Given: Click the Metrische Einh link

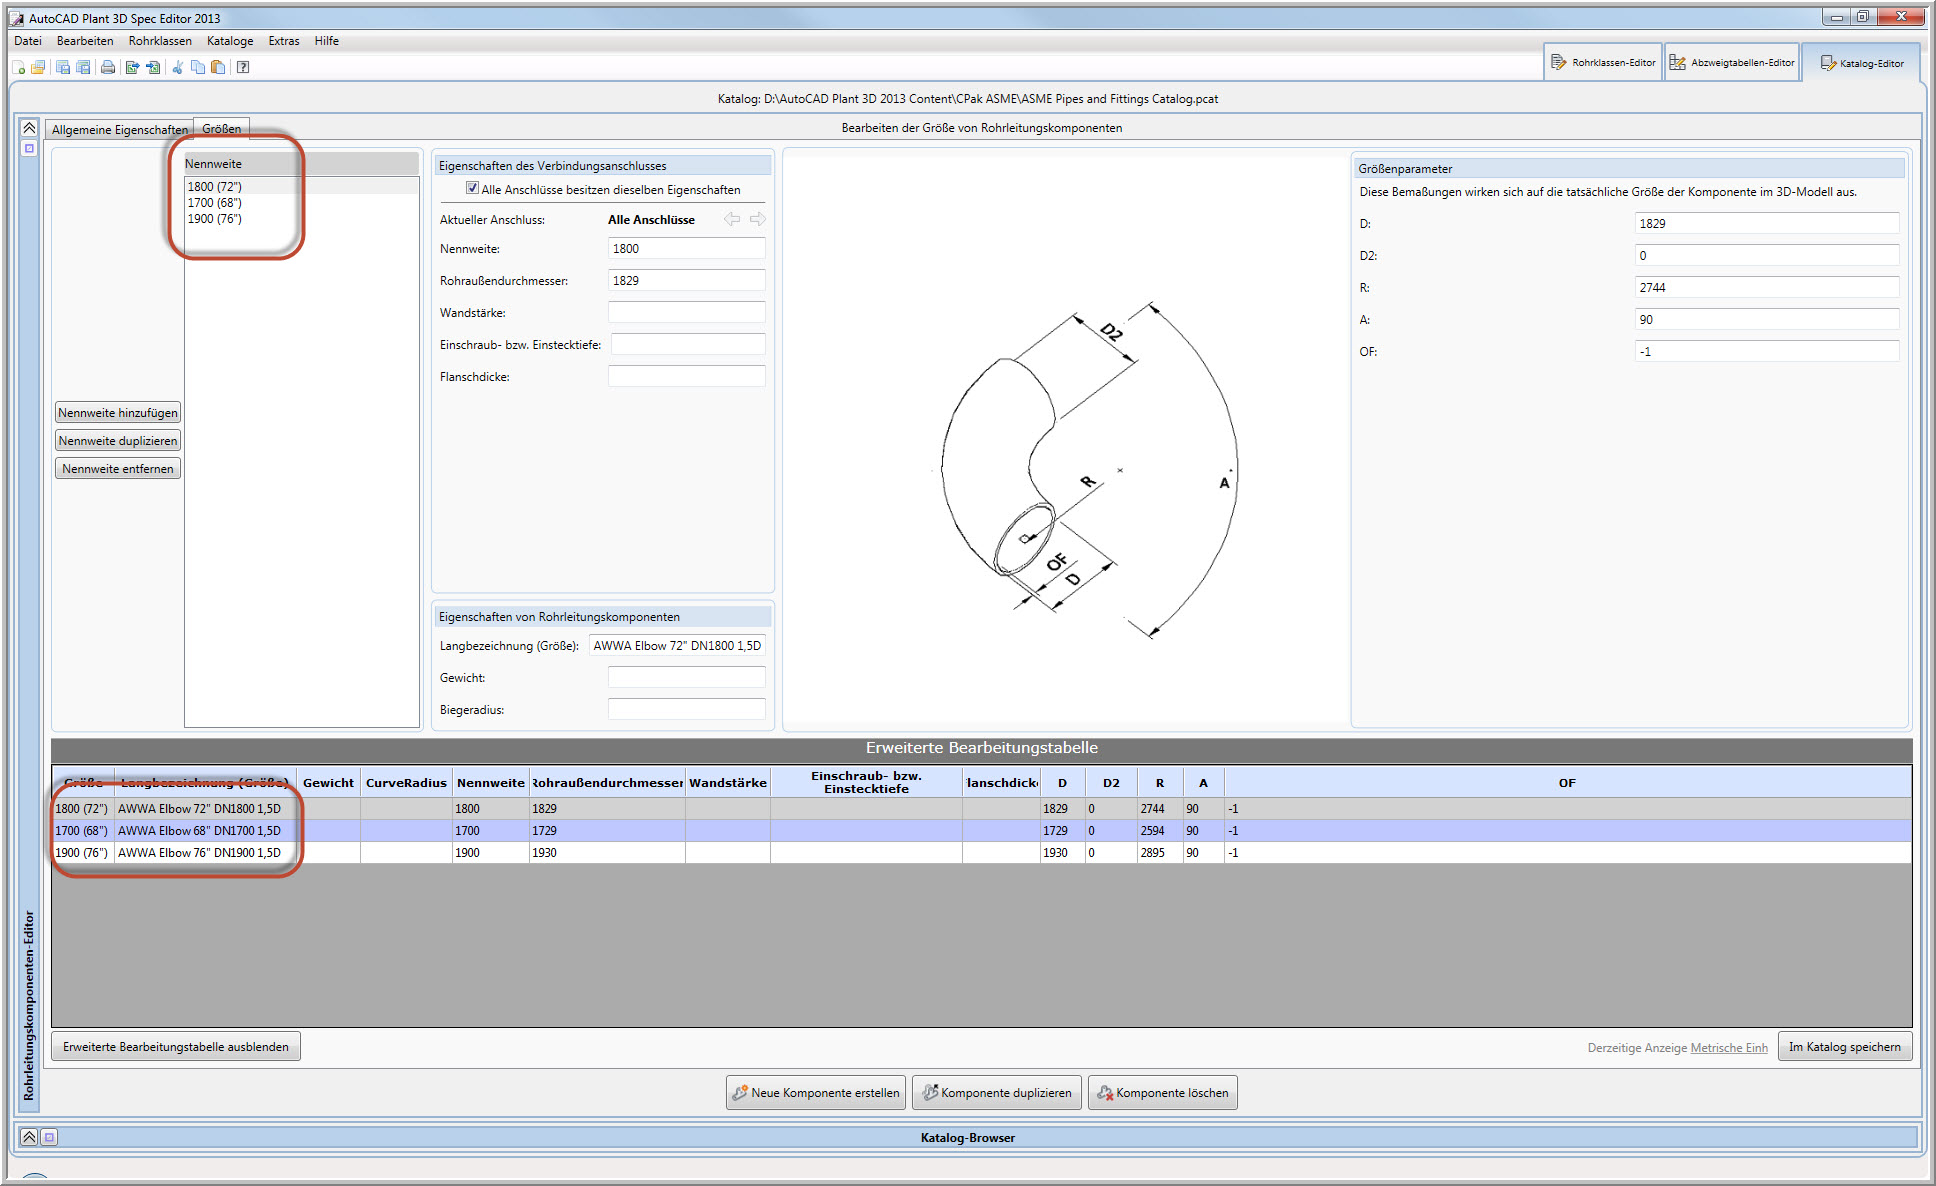Looking at the screenshot, I should 1729,1048.
